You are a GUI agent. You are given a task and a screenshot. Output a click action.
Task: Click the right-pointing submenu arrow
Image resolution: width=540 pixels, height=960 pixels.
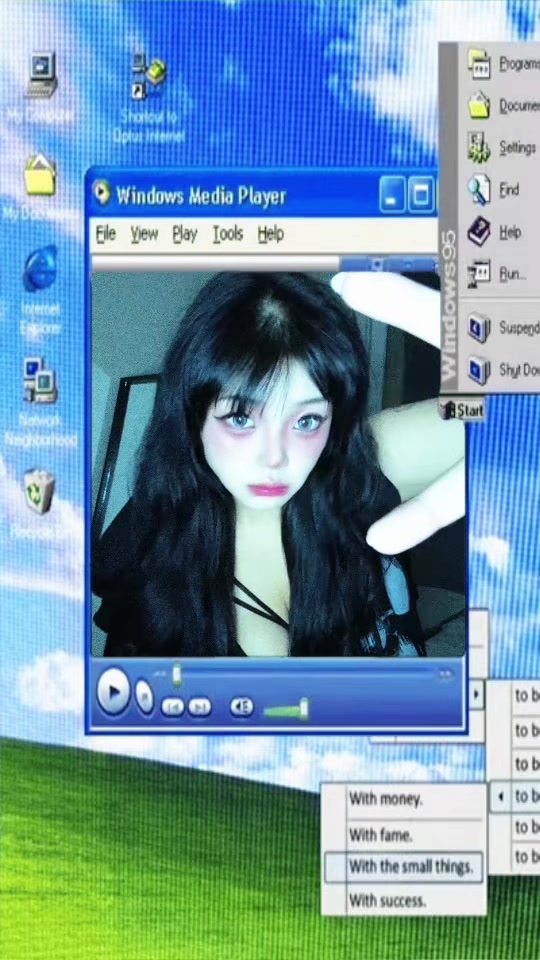coord(476,694)
